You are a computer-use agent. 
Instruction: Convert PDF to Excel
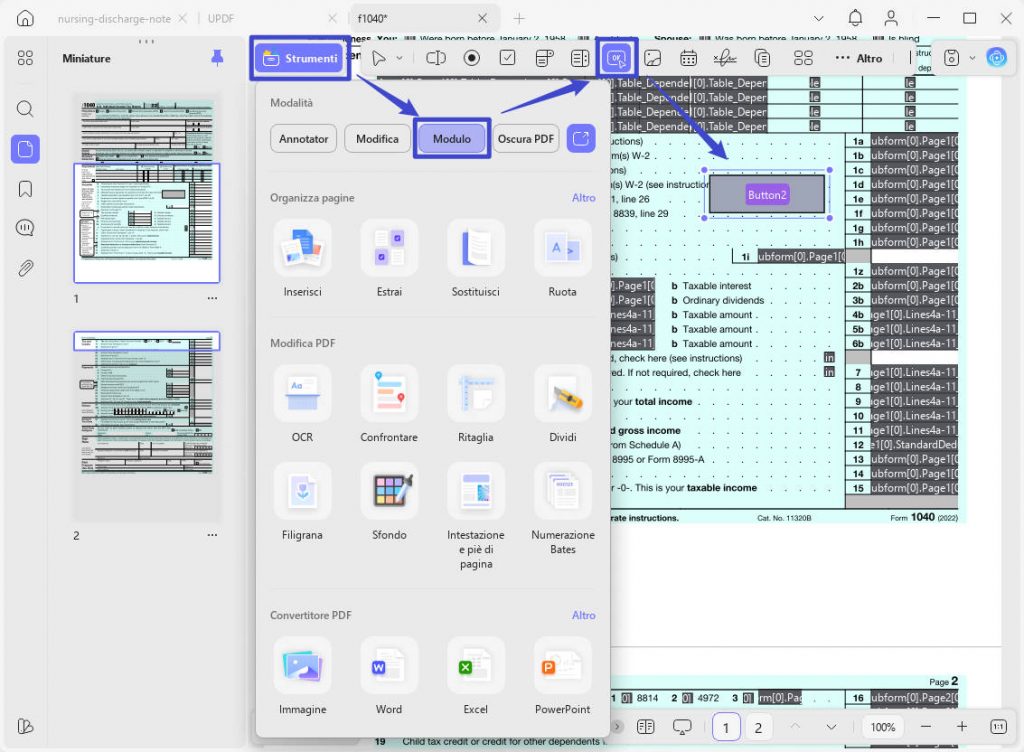pos(475,677)
